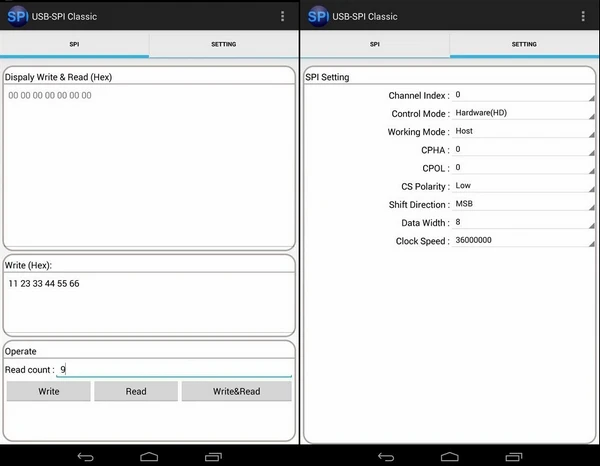
Task: Open the Working Mode Host dropdown
Action: point(523,131)
